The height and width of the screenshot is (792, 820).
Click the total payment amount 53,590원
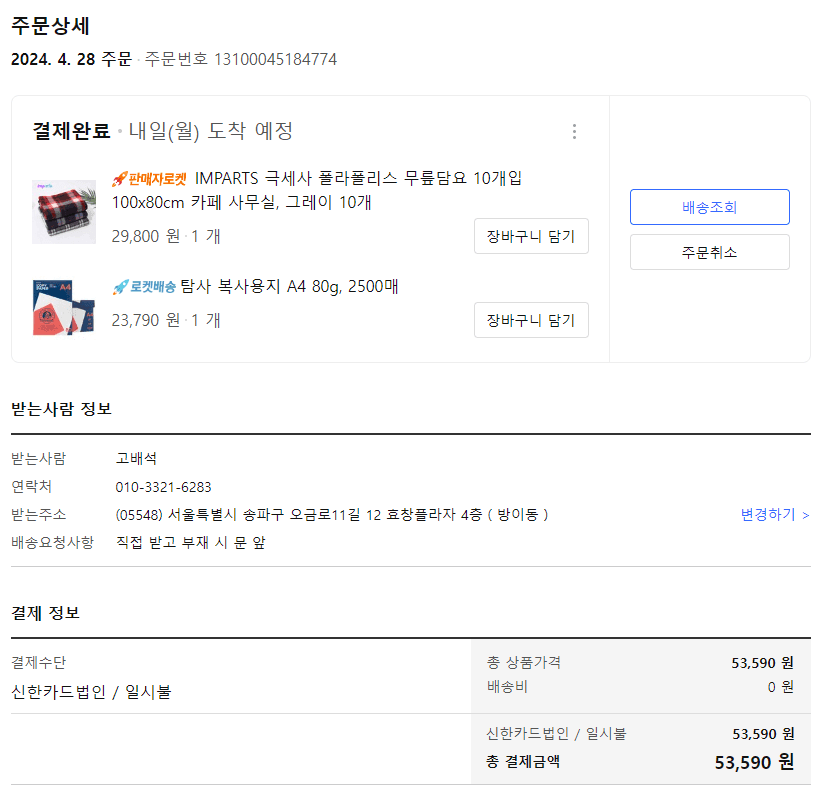click(x=756, y=761)
